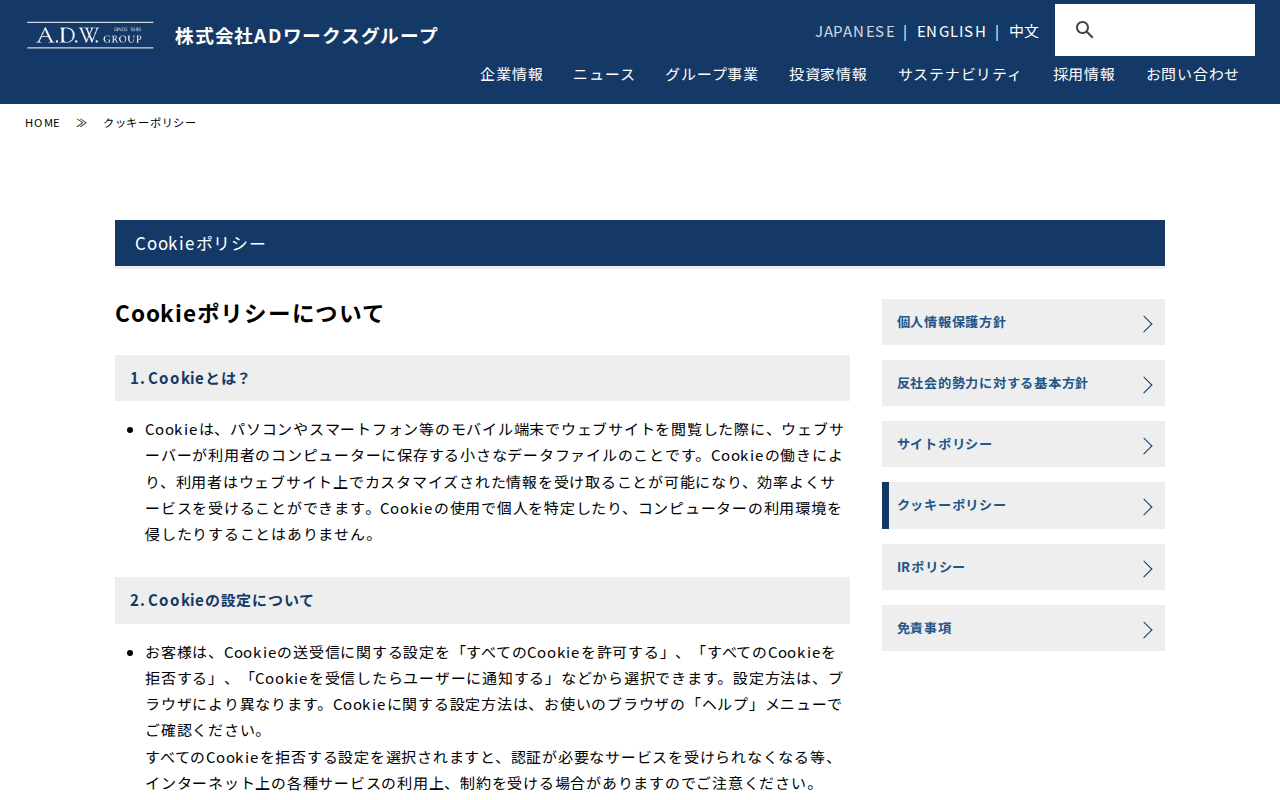Go to HOME via breadcrumb
The image size is (1280, 800).
pyautogui.click(x=43, y=123)
